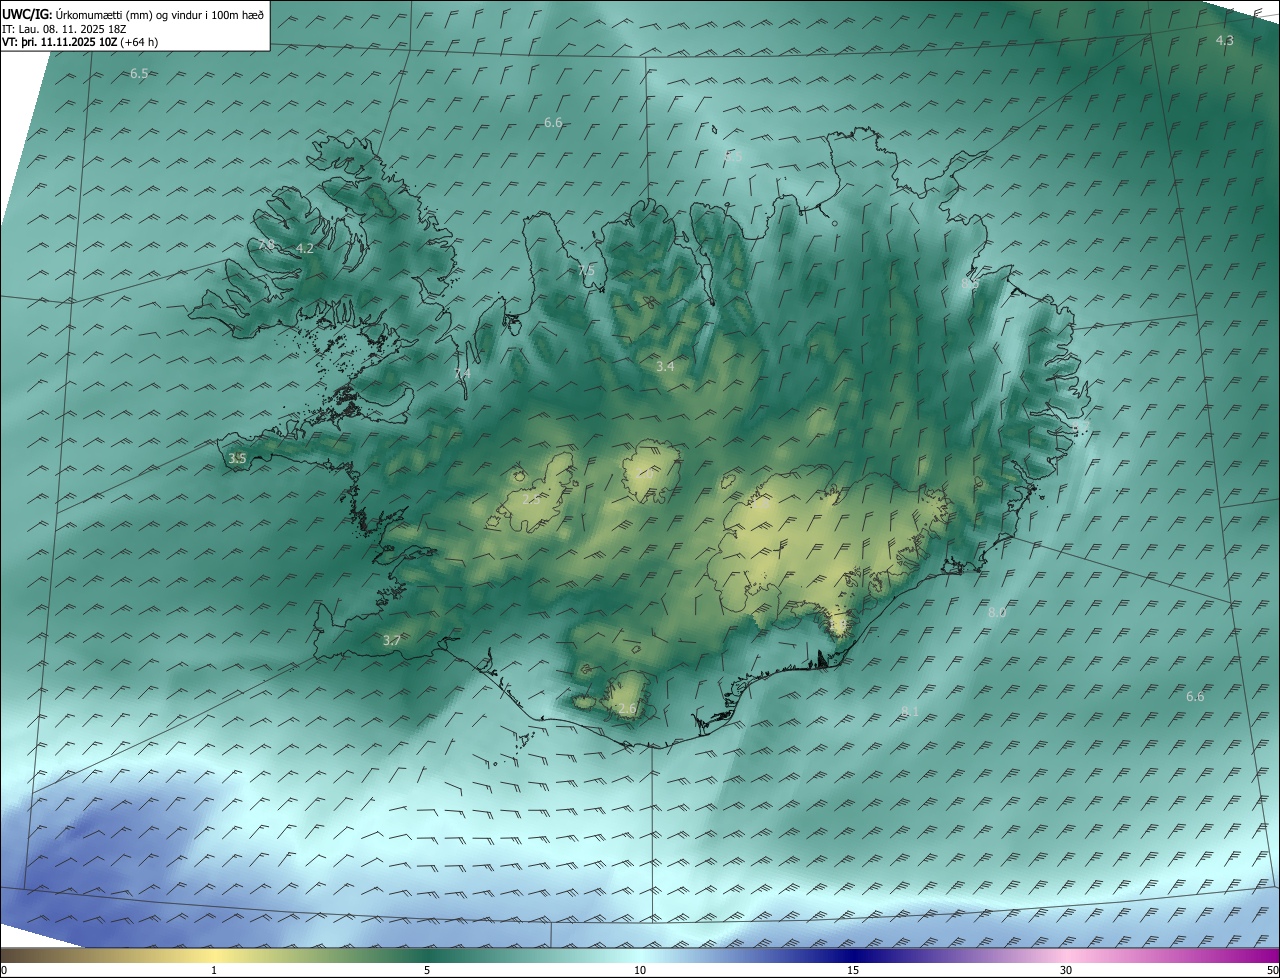Viewport: 1280px width, 978px height.
Task: Click the '1' tick on the color scale
Action: (x=214, y=970)
